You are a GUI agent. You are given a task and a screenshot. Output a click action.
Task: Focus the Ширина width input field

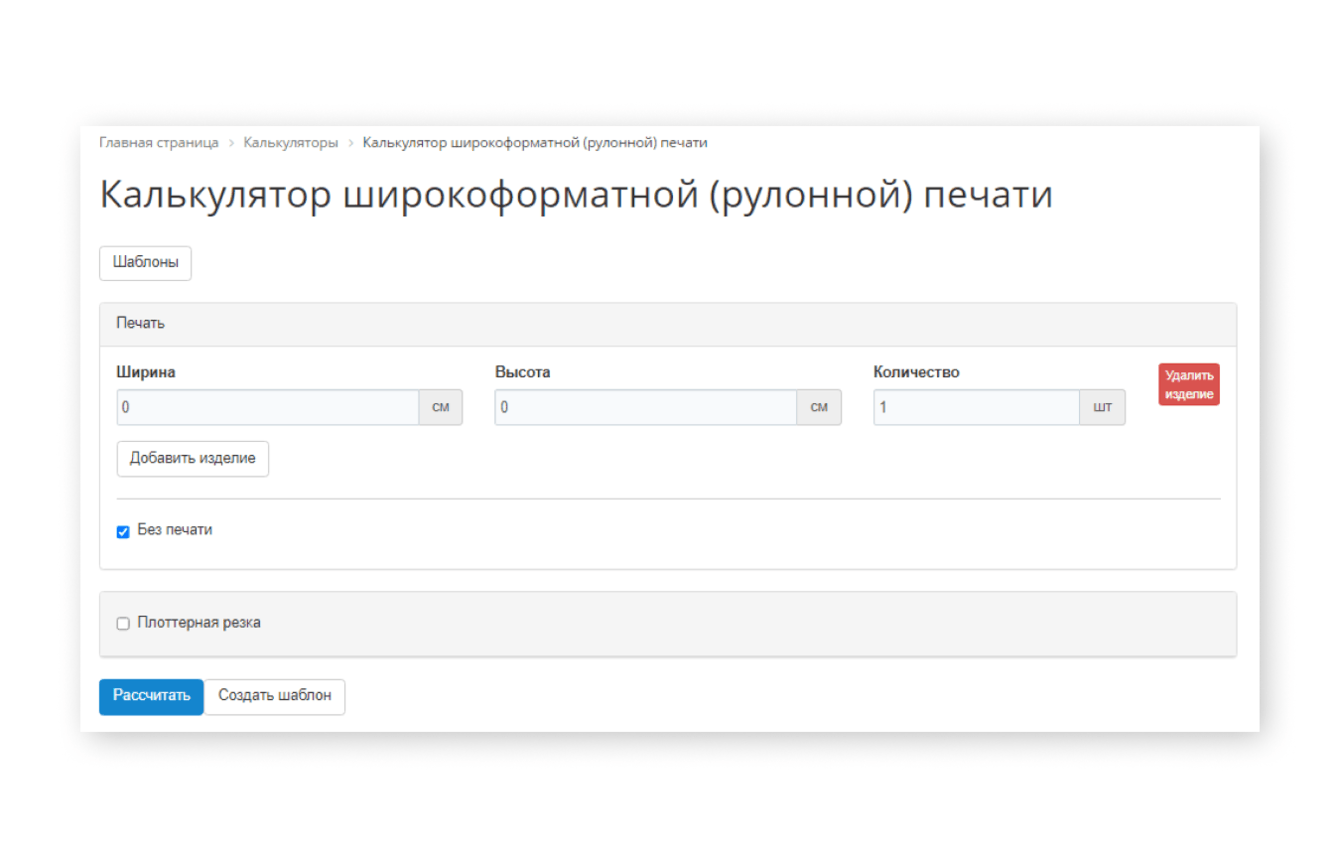pyautogui.click(x=267, y=408)
